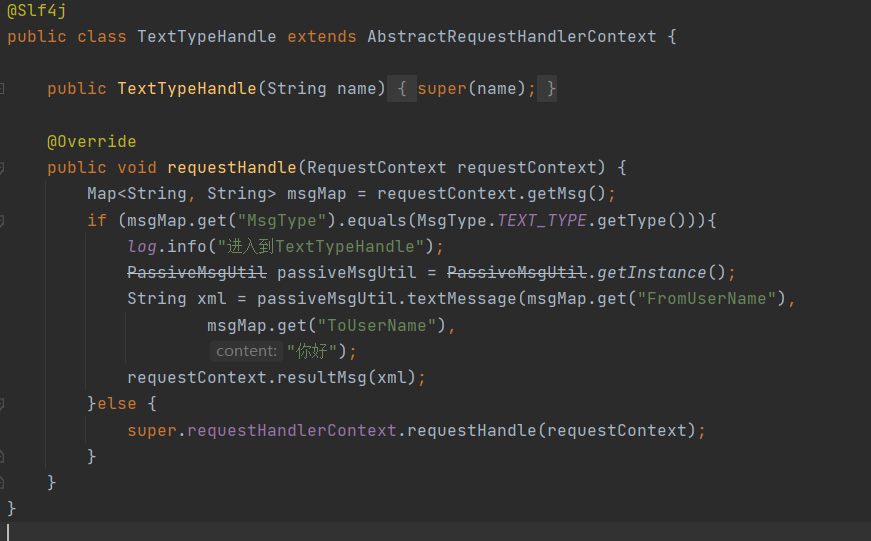The height and width of the screenshot is (541, 871).
Task: Click the "ToUserName" string literal
Action: [376, 325]
